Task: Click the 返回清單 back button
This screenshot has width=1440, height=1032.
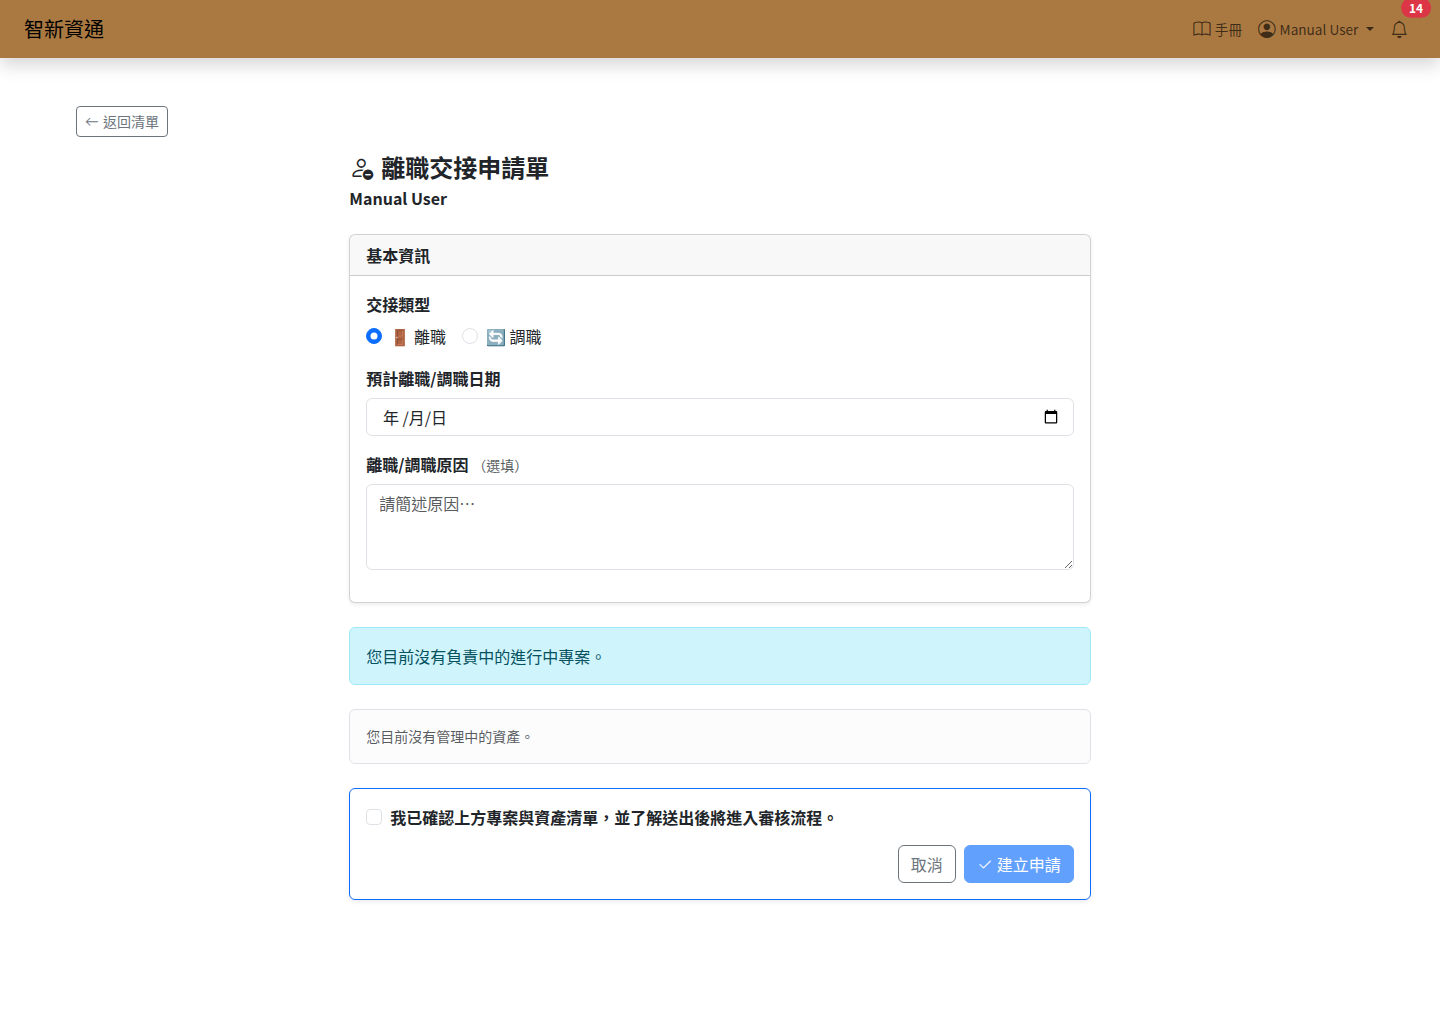Action: point(122,122)
